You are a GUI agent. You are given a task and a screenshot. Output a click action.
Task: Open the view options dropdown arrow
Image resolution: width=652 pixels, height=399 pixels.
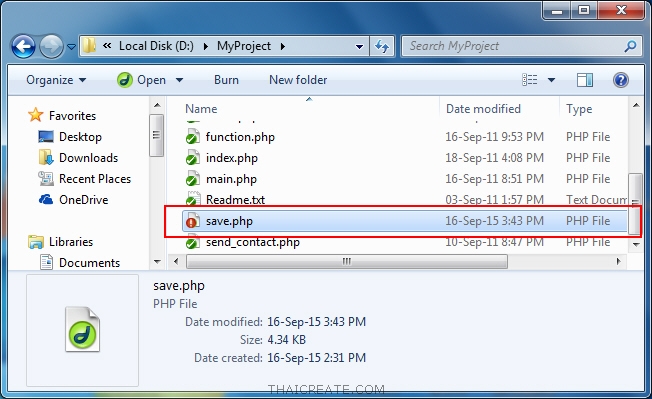551,80
